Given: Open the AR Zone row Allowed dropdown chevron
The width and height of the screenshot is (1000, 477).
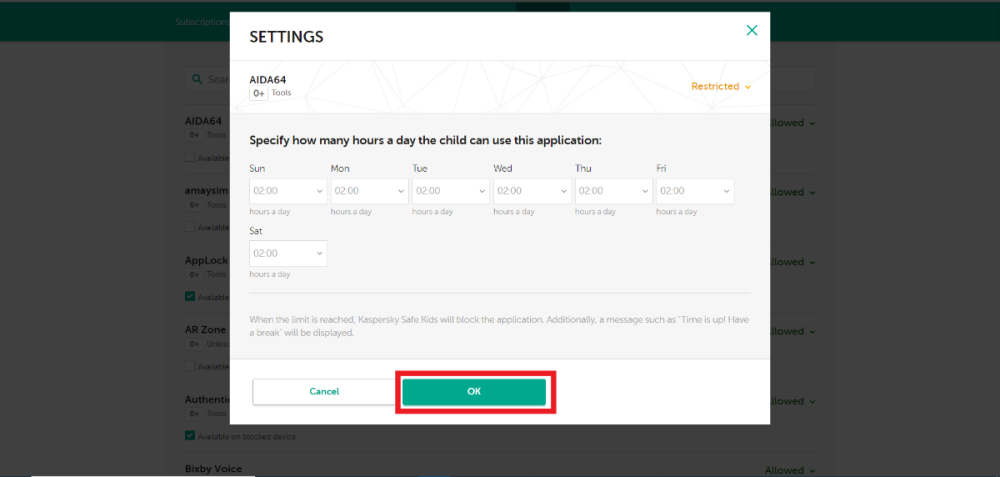Looking at the screenshot, I should pos(812,332).
